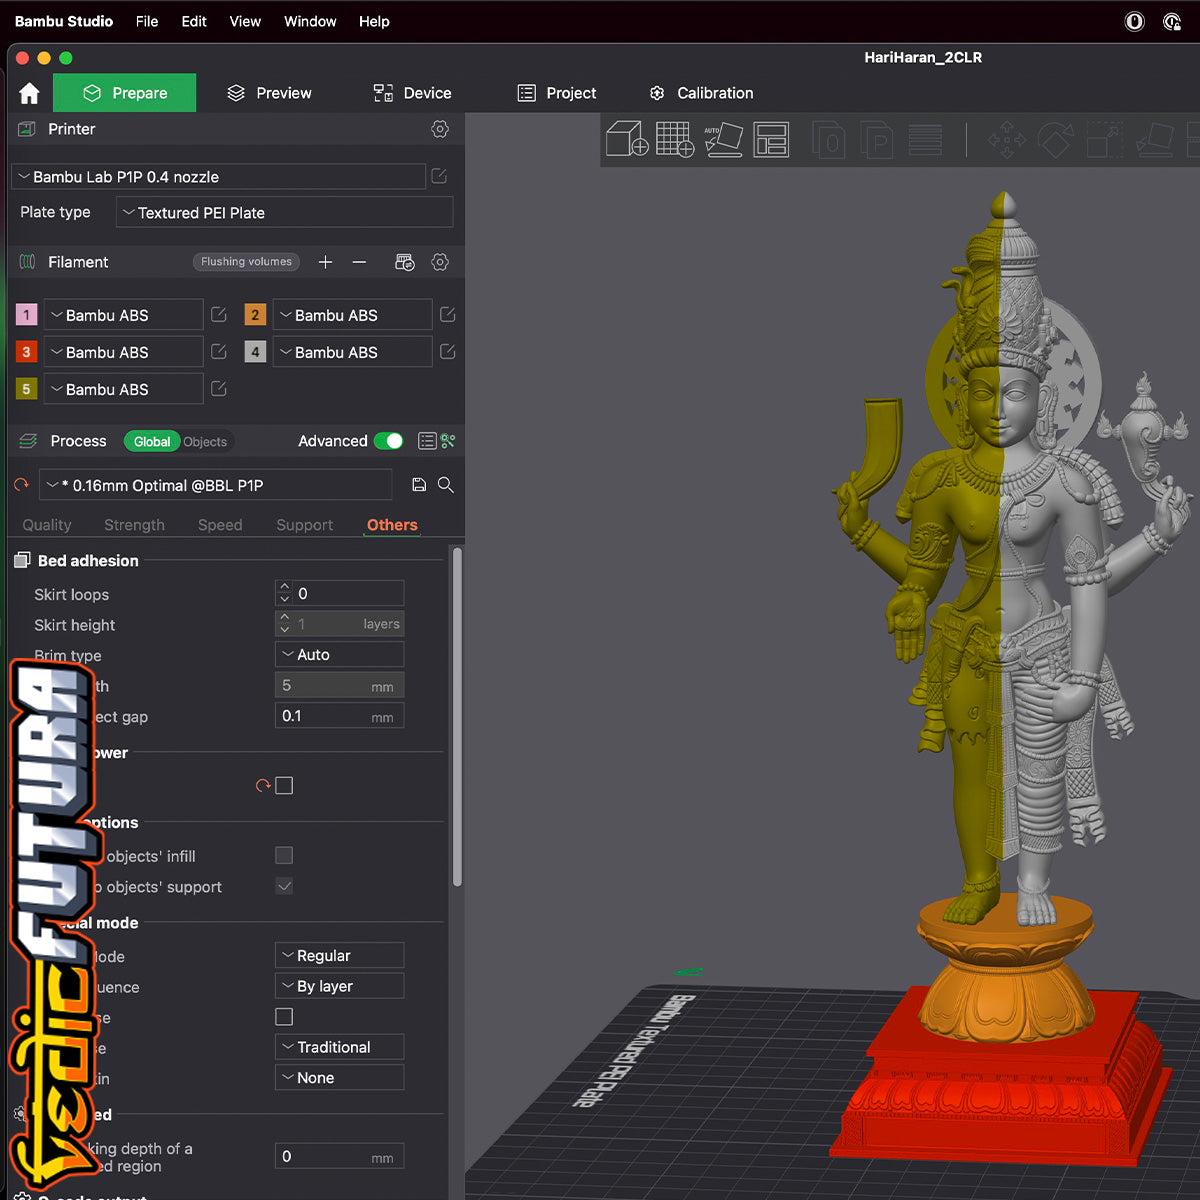Select the Move tool in the toolbar

coord(1007,140)
